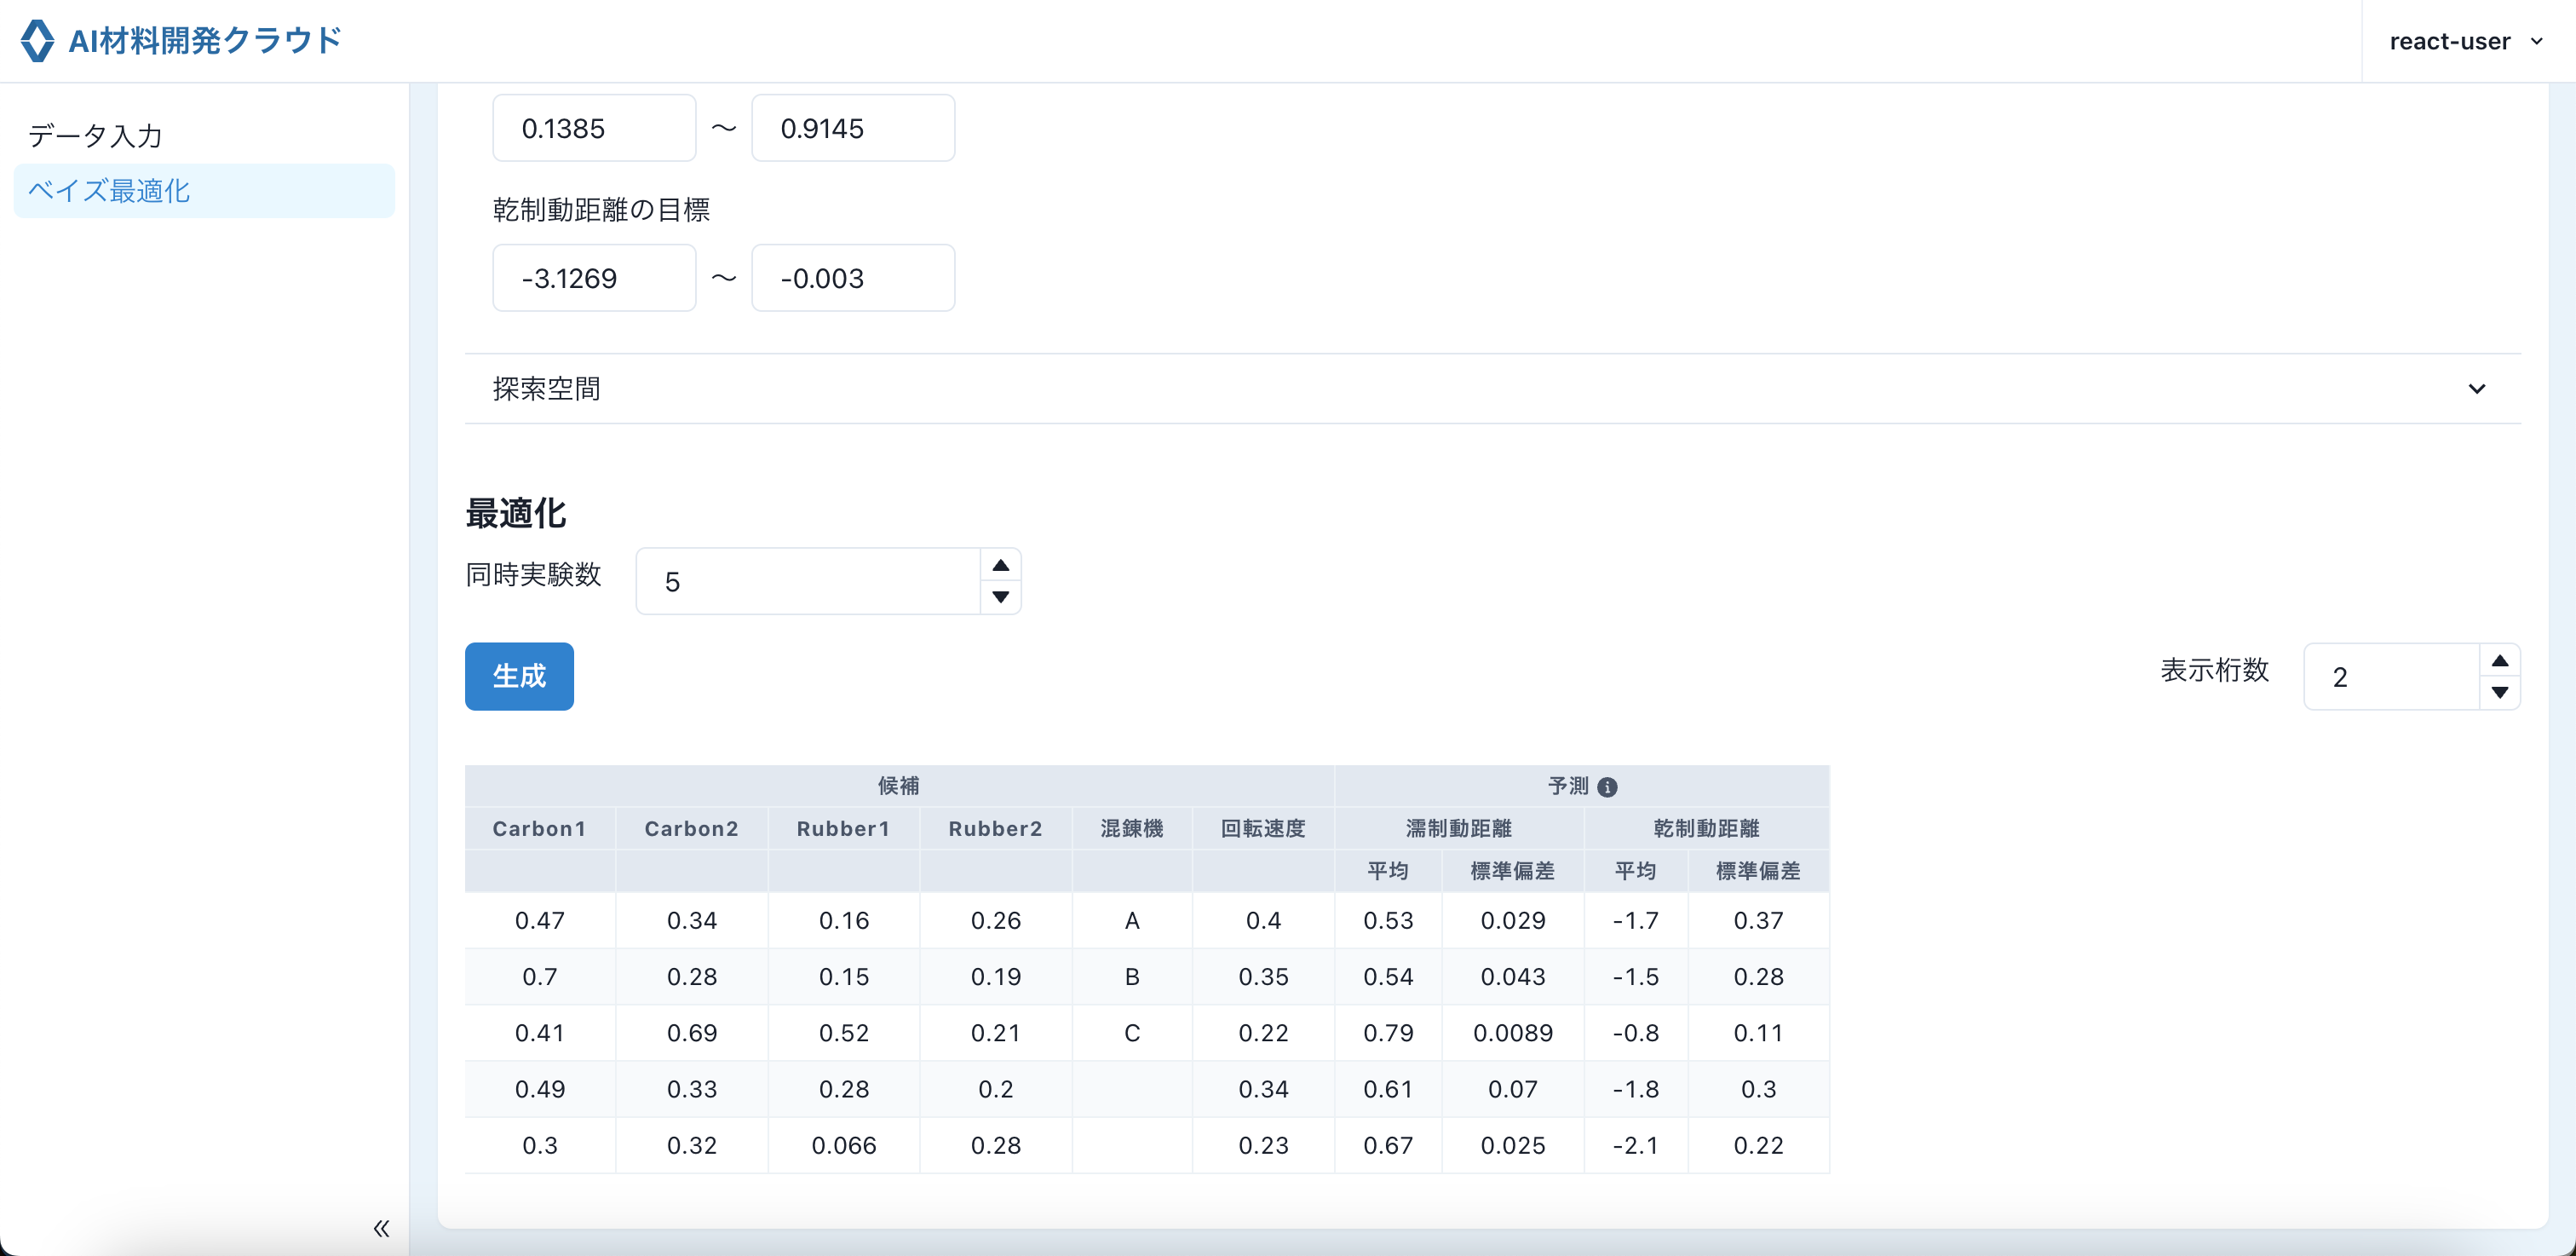Decrease 表示桁数 with down arrow
Image resolution: width=2576 pixels, height=1256 pixels.
(2499, 692)
